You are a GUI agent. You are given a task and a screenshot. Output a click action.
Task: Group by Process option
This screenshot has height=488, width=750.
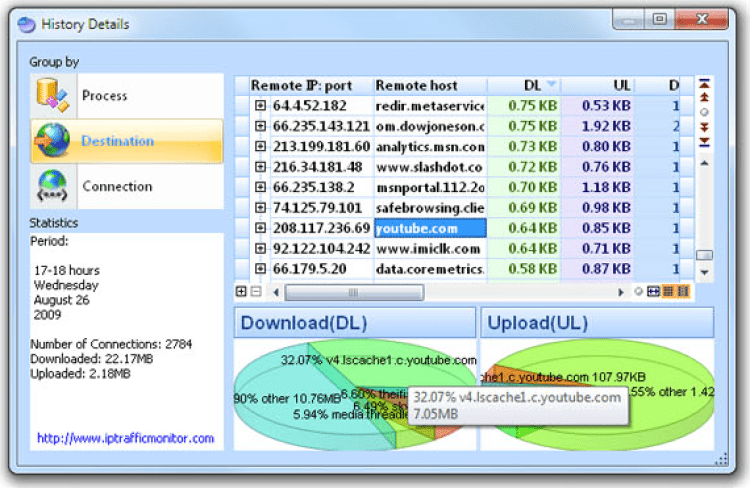pos(127,96)
